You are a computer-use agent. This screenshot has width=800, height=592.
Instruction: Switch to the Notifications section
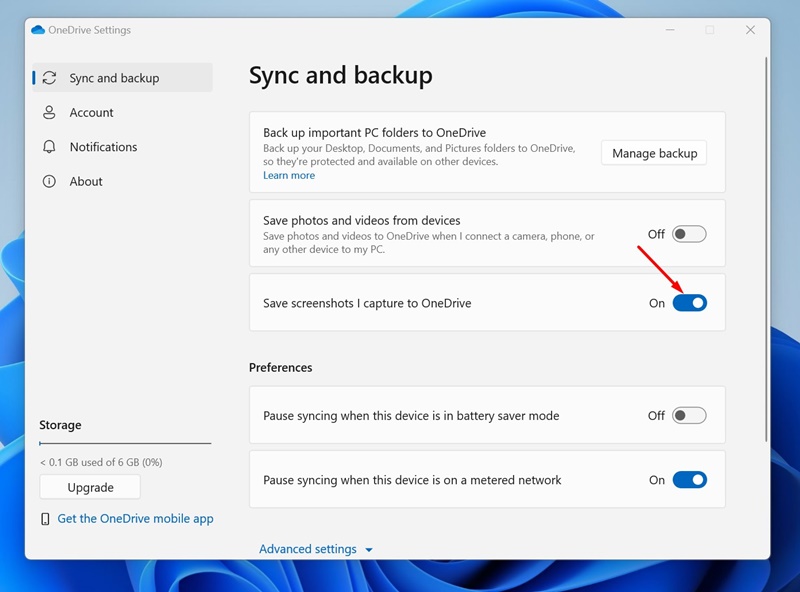(x=105, y=147)
